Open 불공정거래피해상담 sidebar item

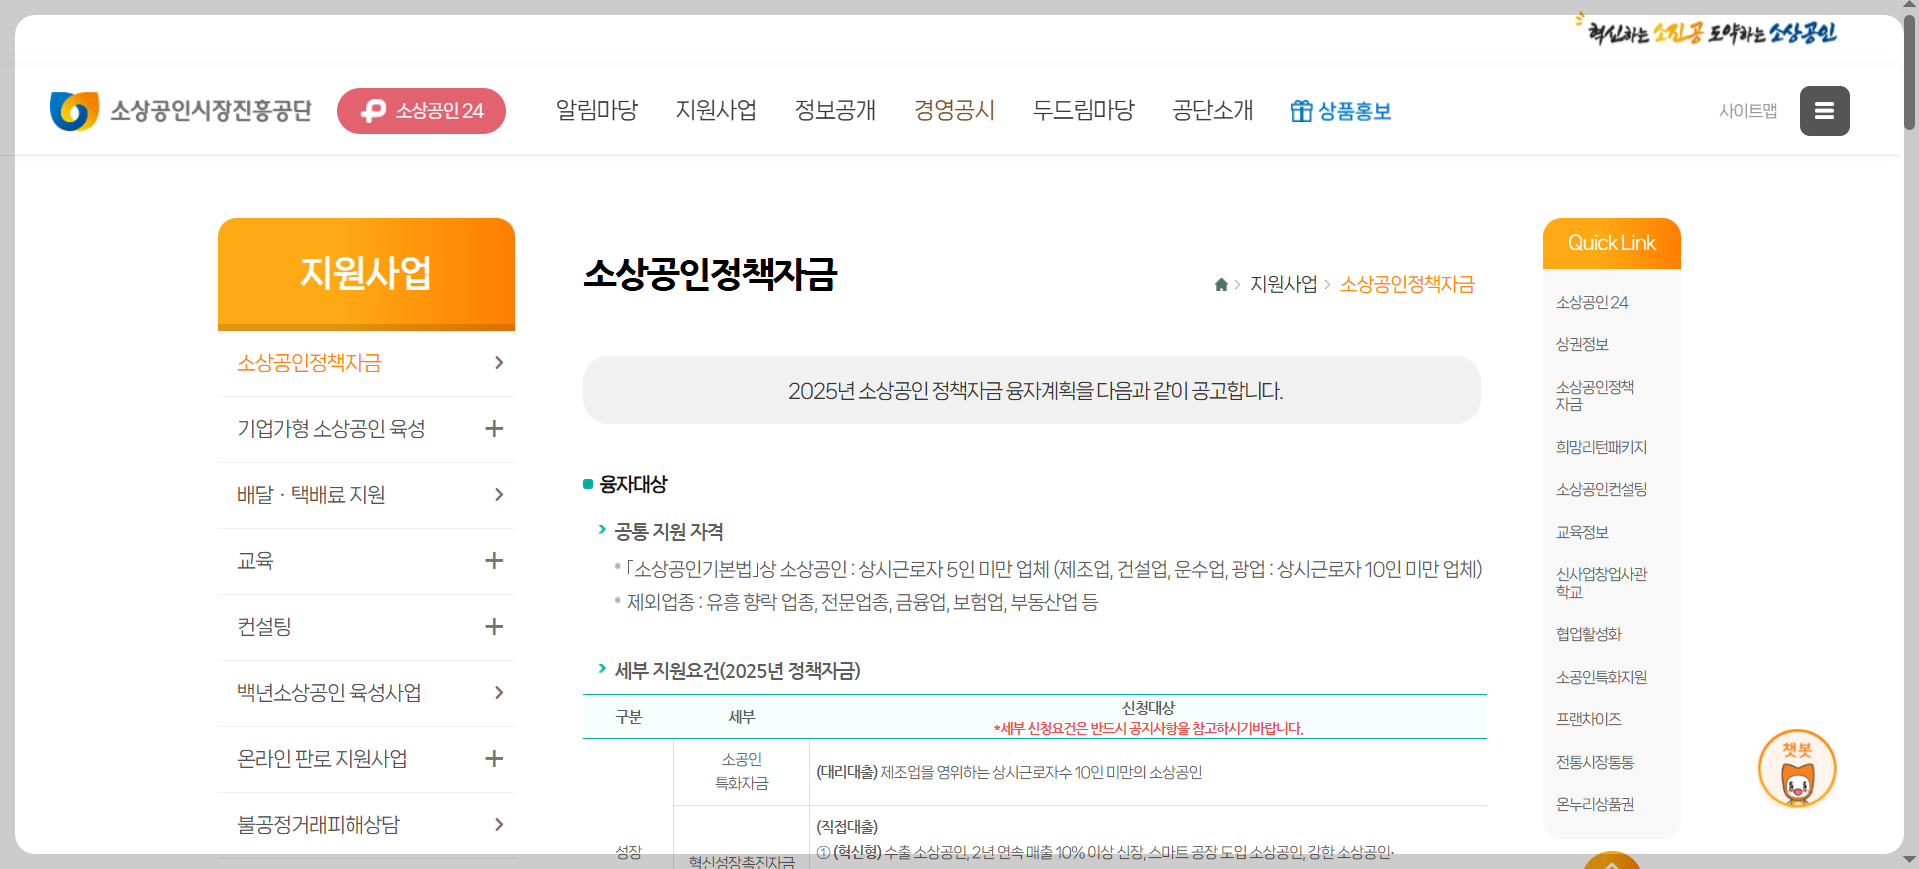point(318,825)
